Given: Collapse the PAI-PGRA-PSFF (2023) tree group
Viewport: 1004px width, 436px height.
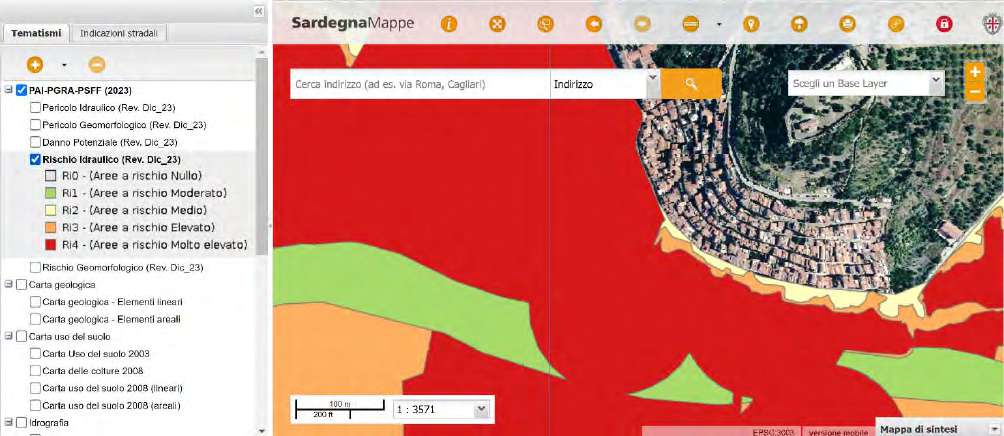Looking at the screenshot, I should [x=8, y=90].
